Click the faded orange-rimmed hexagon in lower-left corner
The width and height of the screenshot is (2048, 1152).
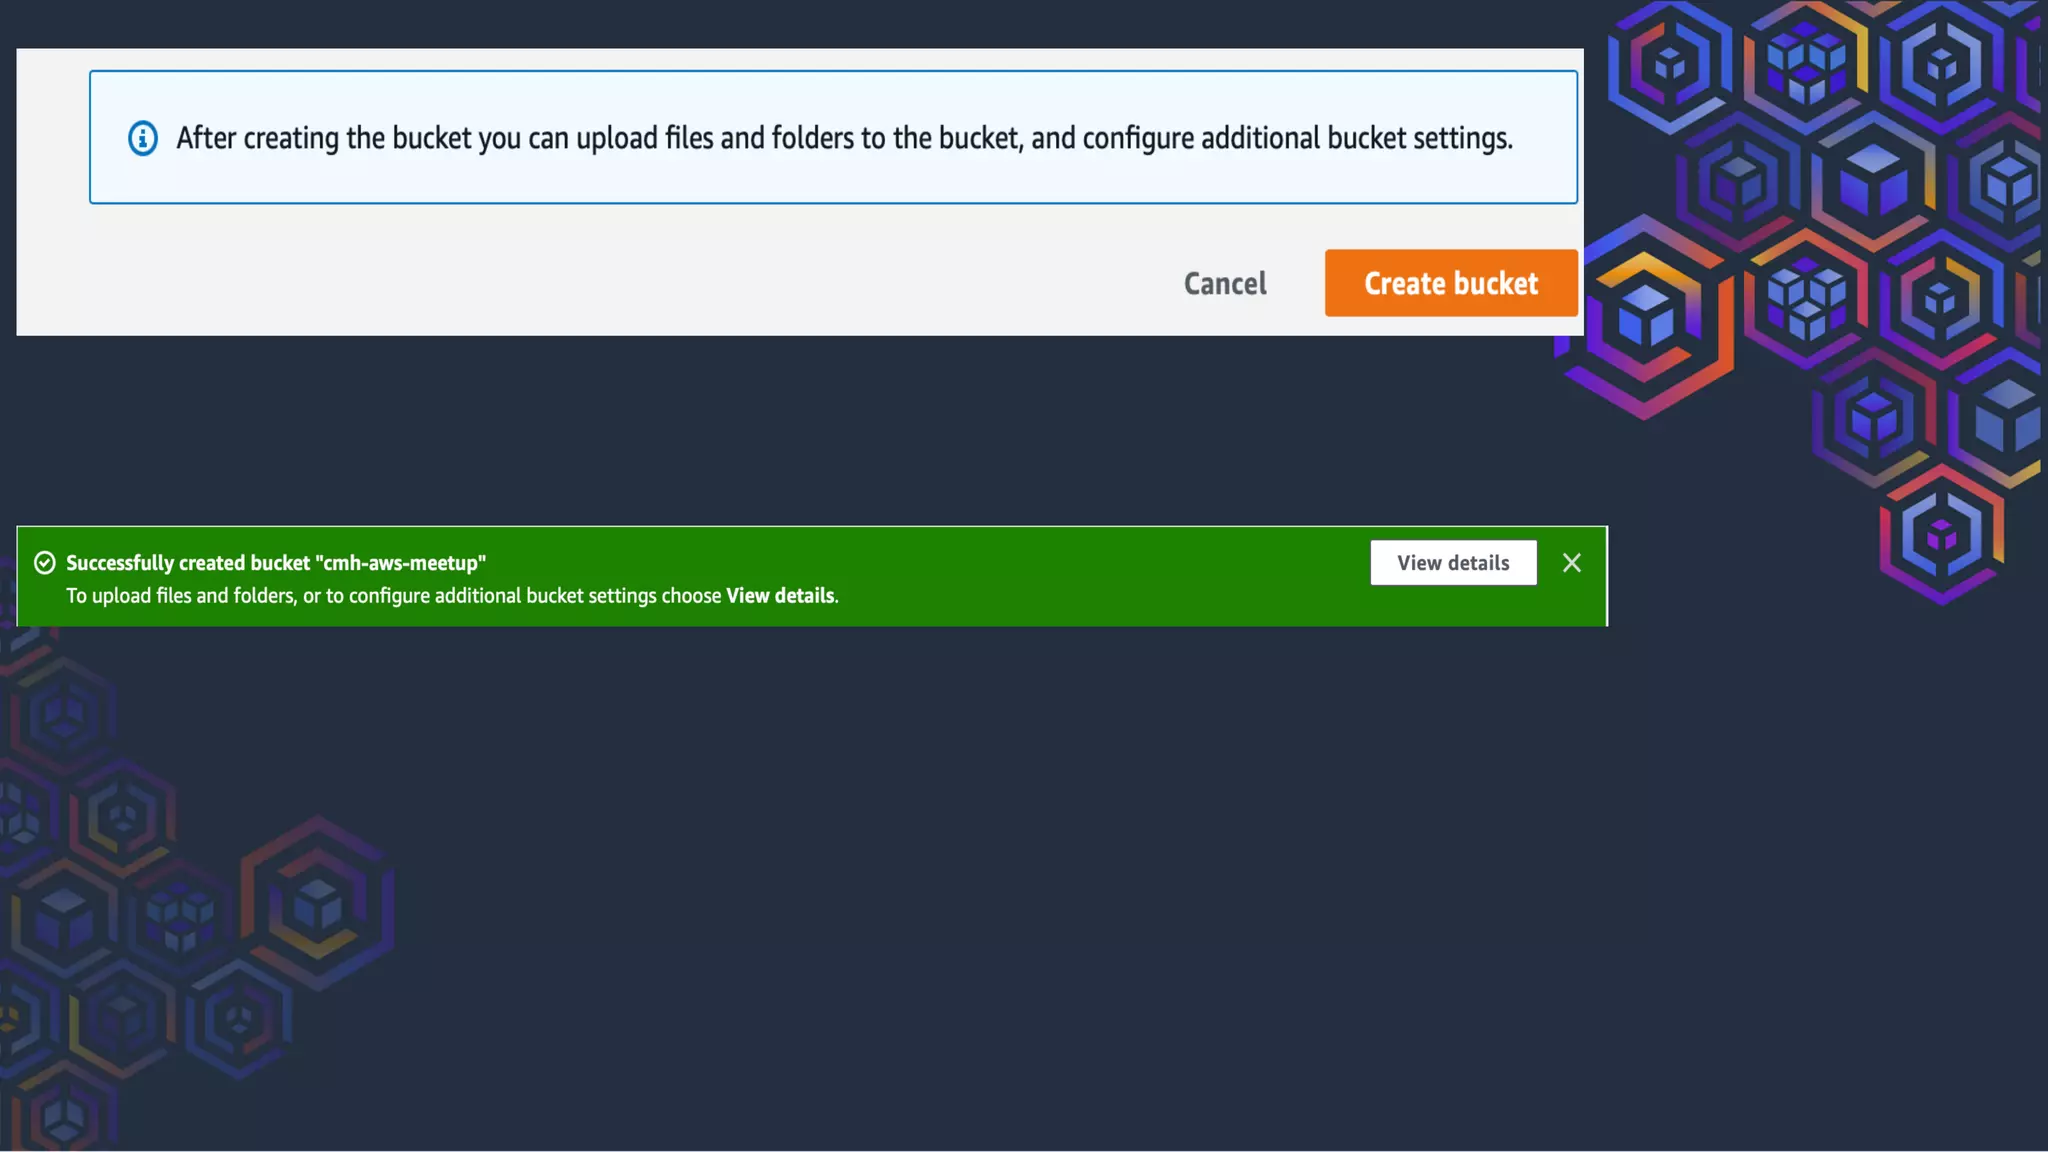click(317, 903)
